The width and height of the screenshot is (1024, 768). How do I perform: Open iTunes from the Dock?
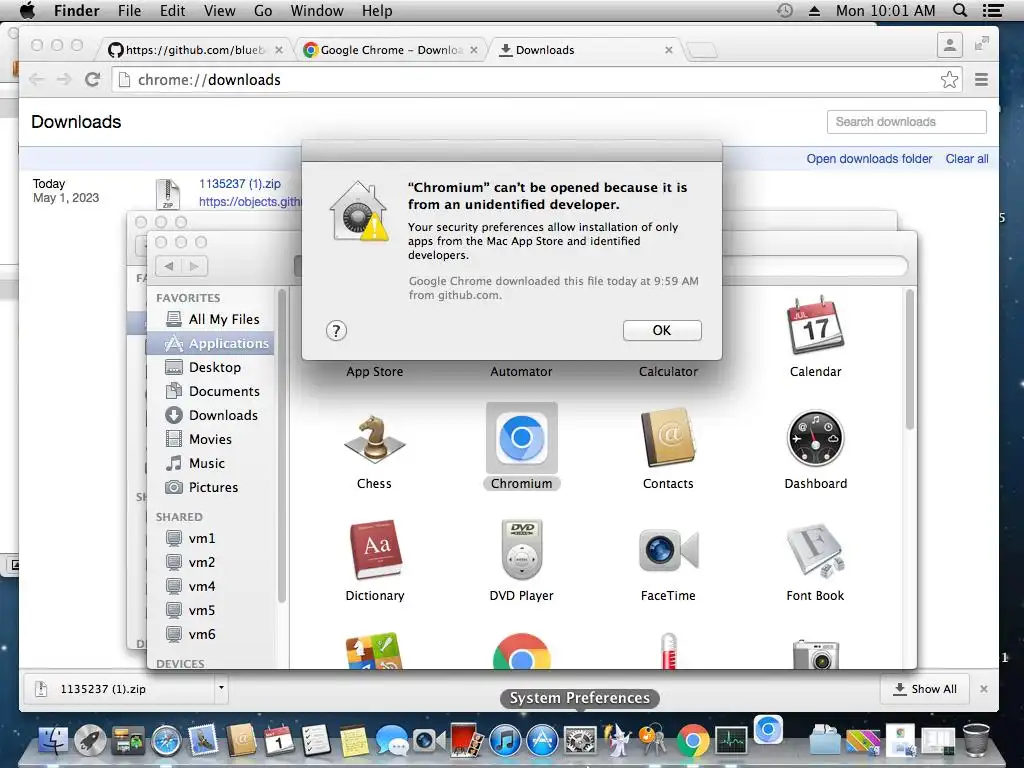505,741
